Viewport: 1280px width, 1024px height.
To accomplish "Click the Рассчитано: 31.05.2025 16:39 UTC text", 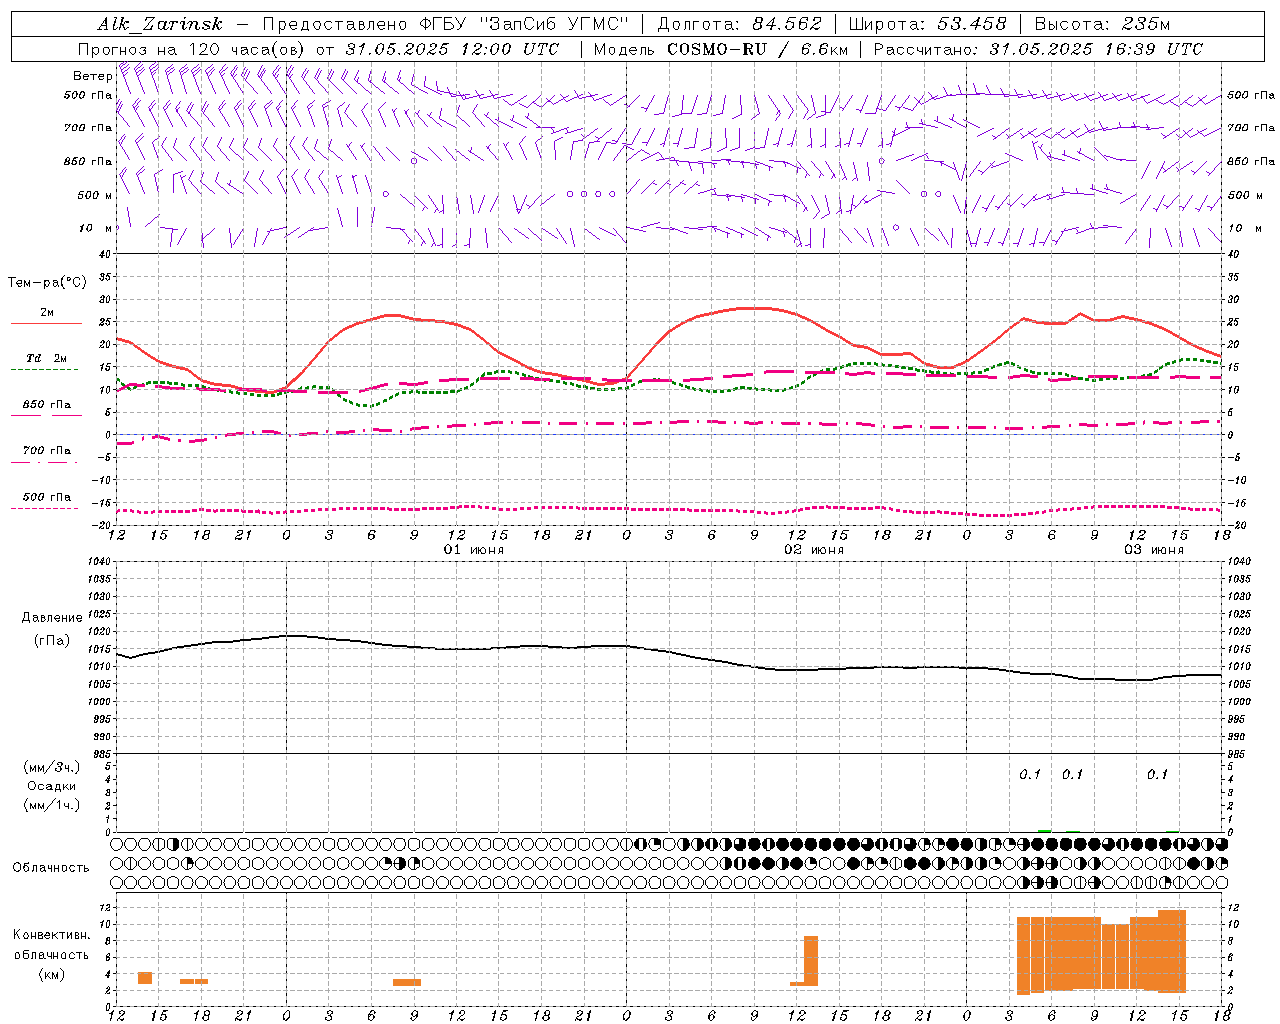I will pyautogui.click(x=1038, y=49).
